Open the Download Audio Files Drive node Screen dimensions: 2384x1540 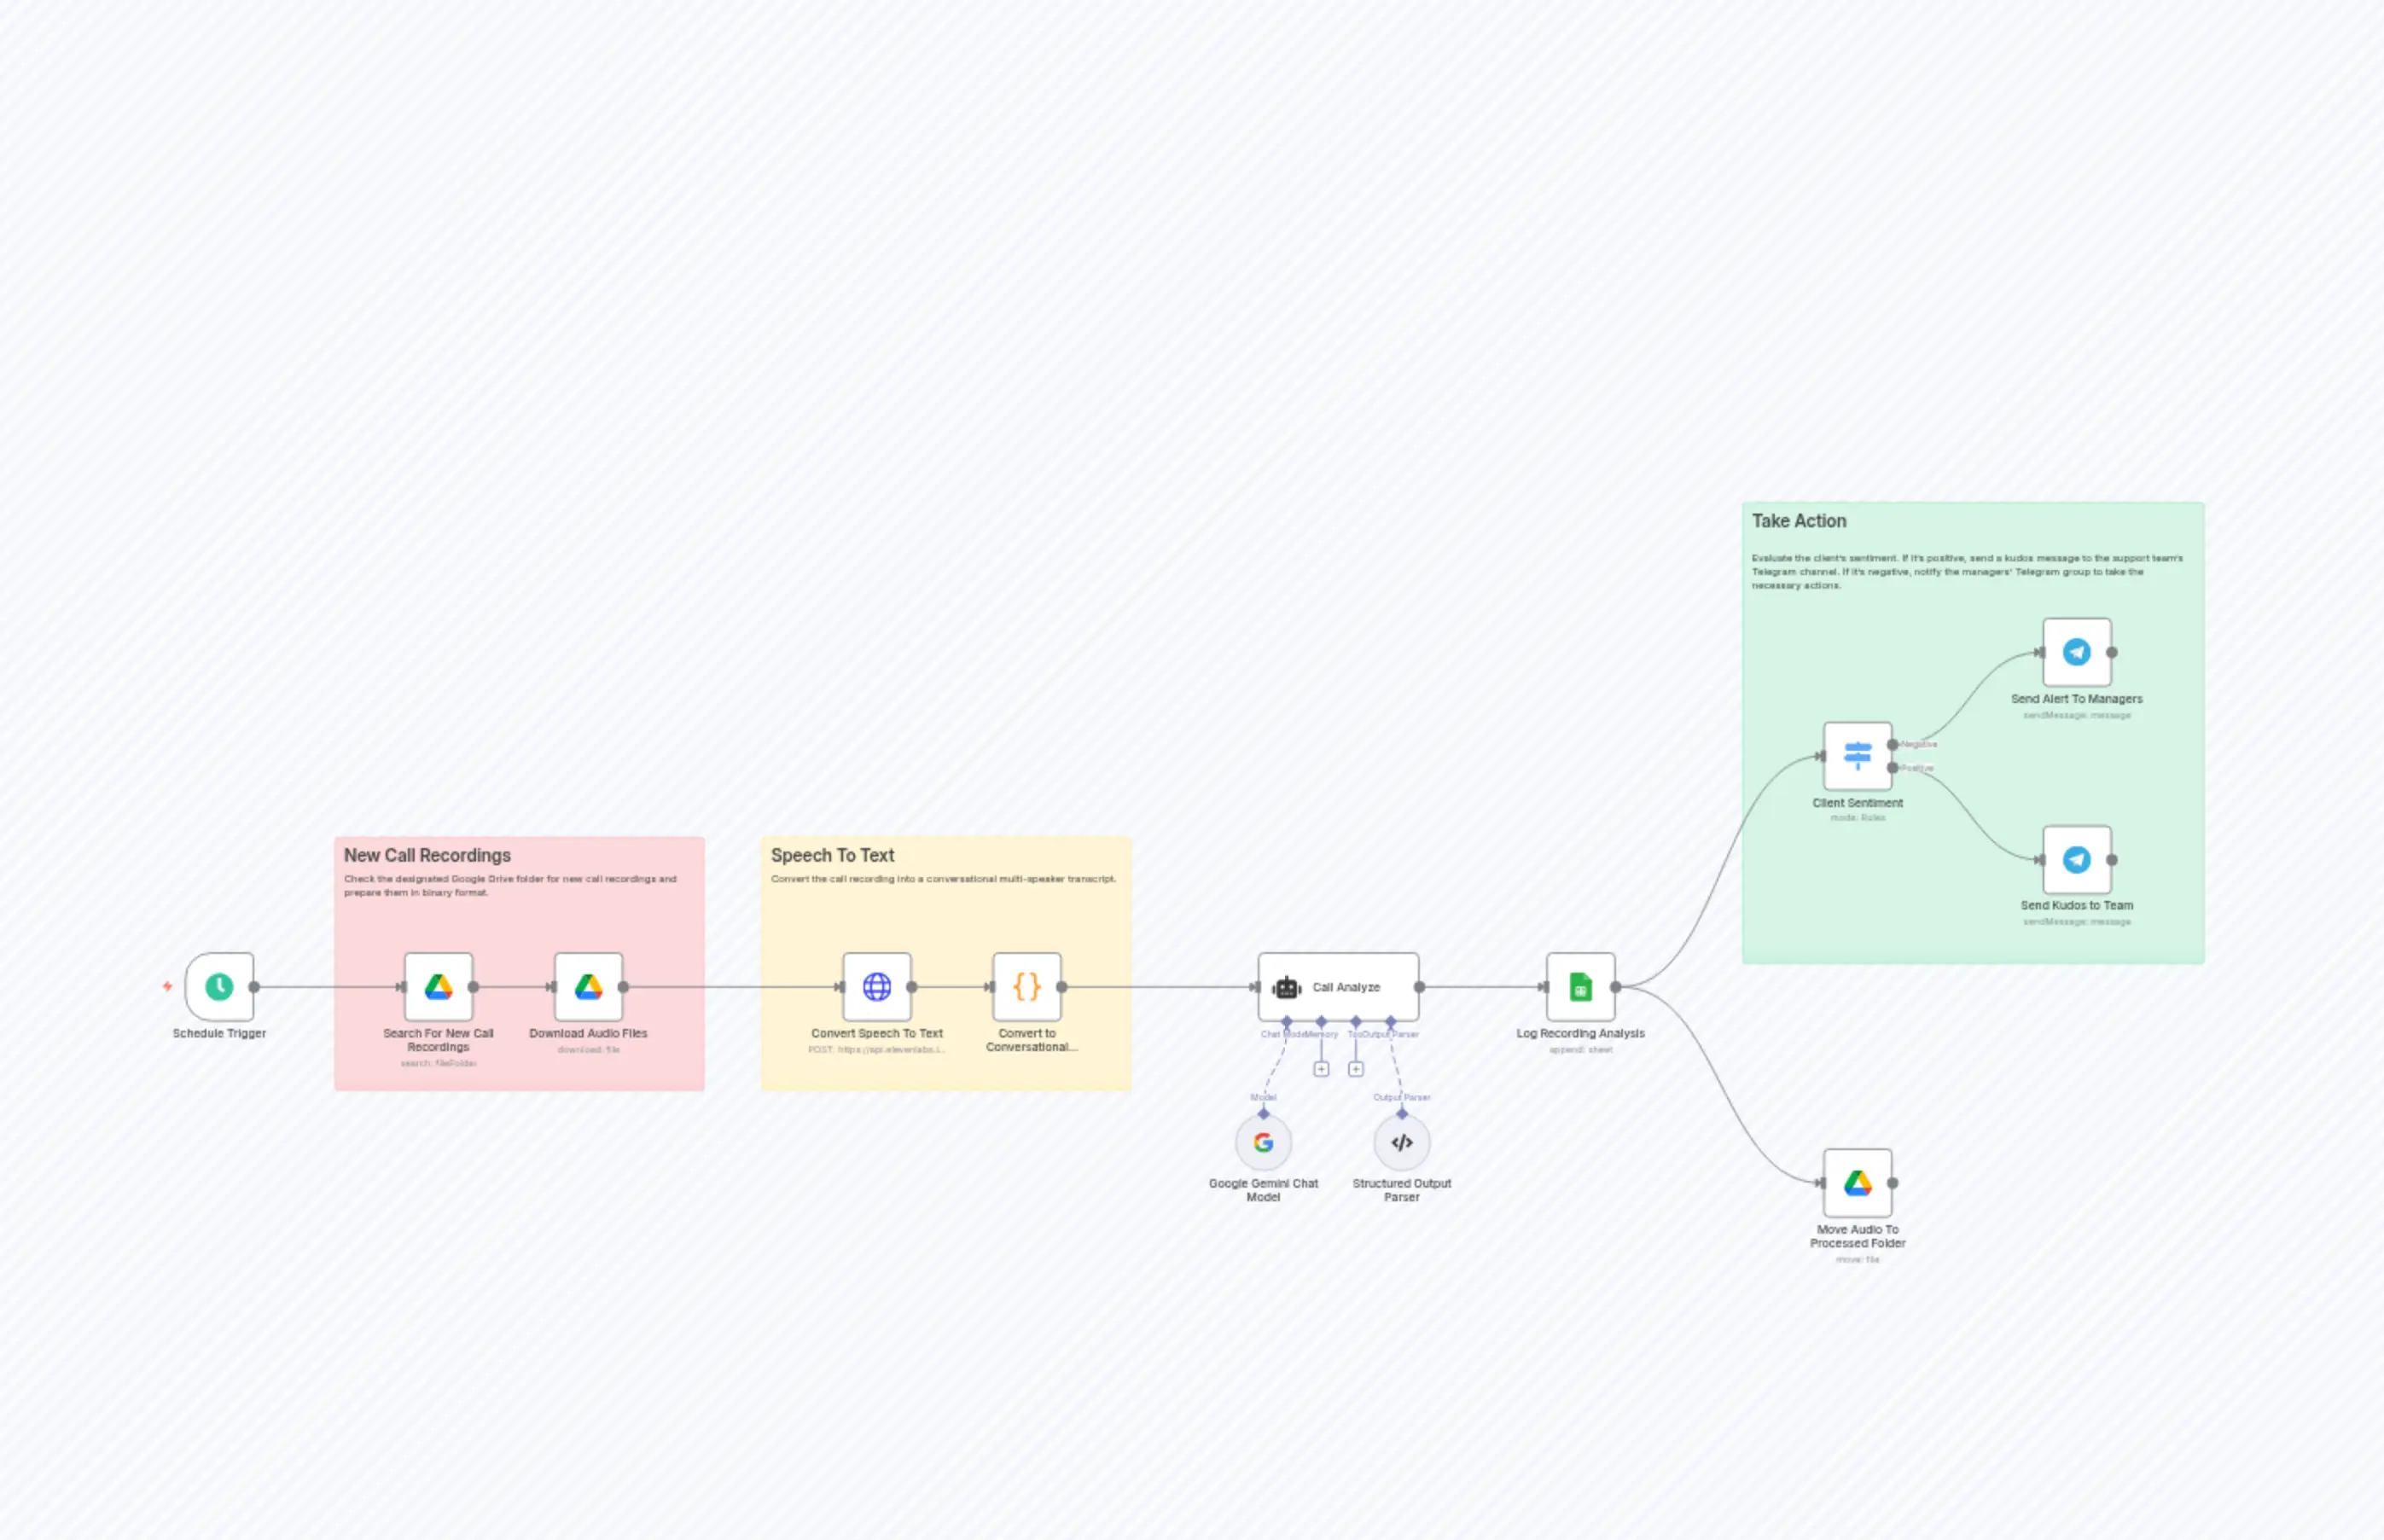(x=587, y=987)
